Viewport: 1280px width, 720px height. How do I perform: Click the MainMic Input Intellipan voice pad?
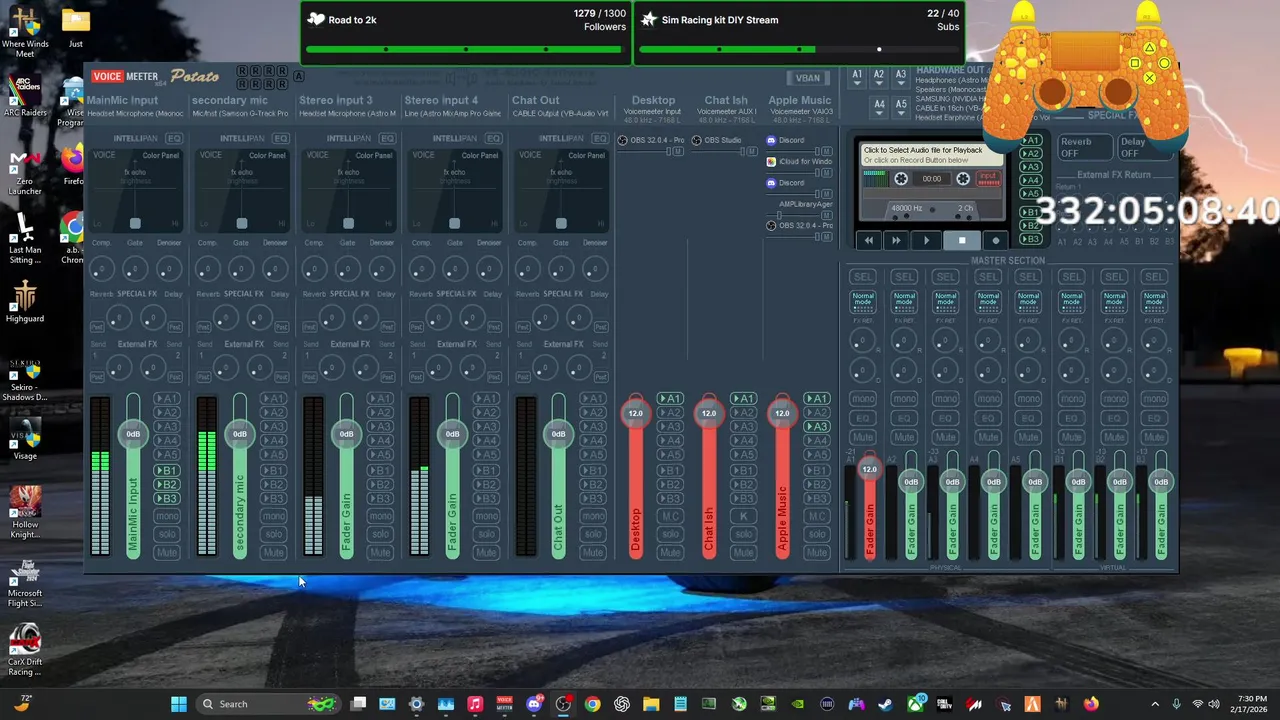coord(135,189)
